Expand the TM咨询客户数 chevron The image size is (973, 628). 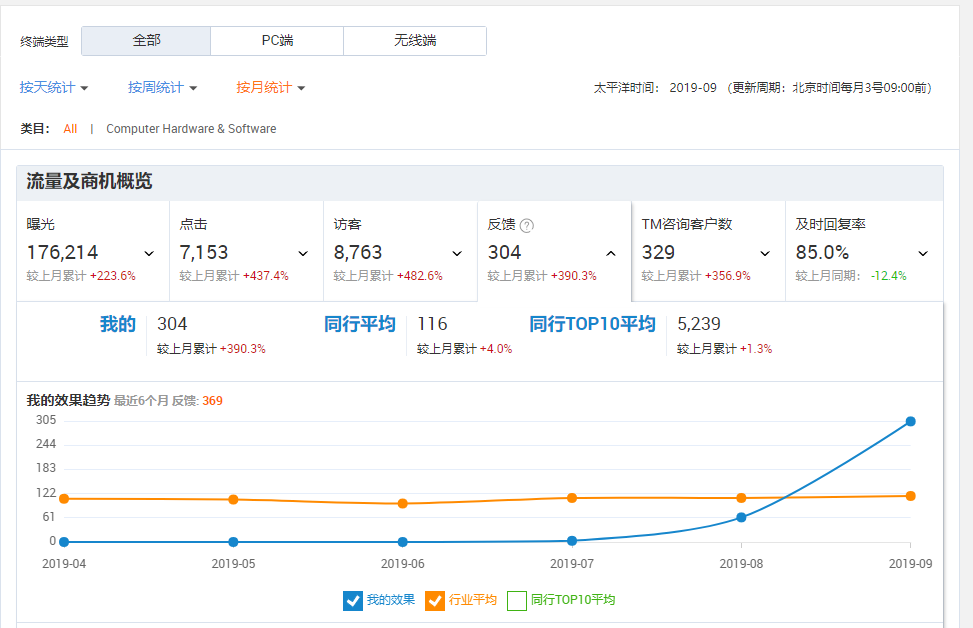[x=765, y=254]
